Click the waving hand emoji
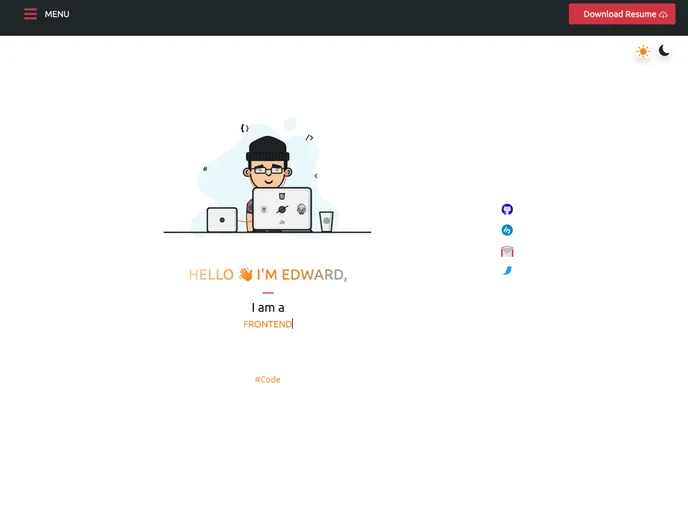The height and width of the screenshot is (512, 688). click(246, 274)
